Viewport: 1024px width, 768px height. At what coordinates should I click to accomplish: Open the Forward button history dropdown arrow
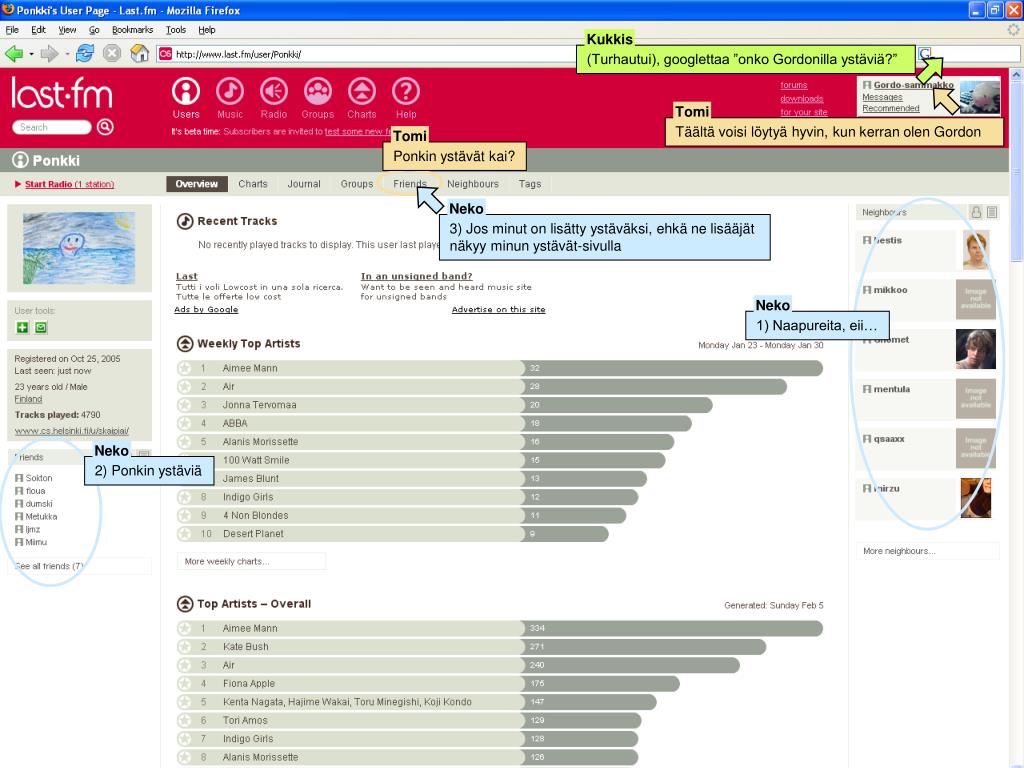66,54
